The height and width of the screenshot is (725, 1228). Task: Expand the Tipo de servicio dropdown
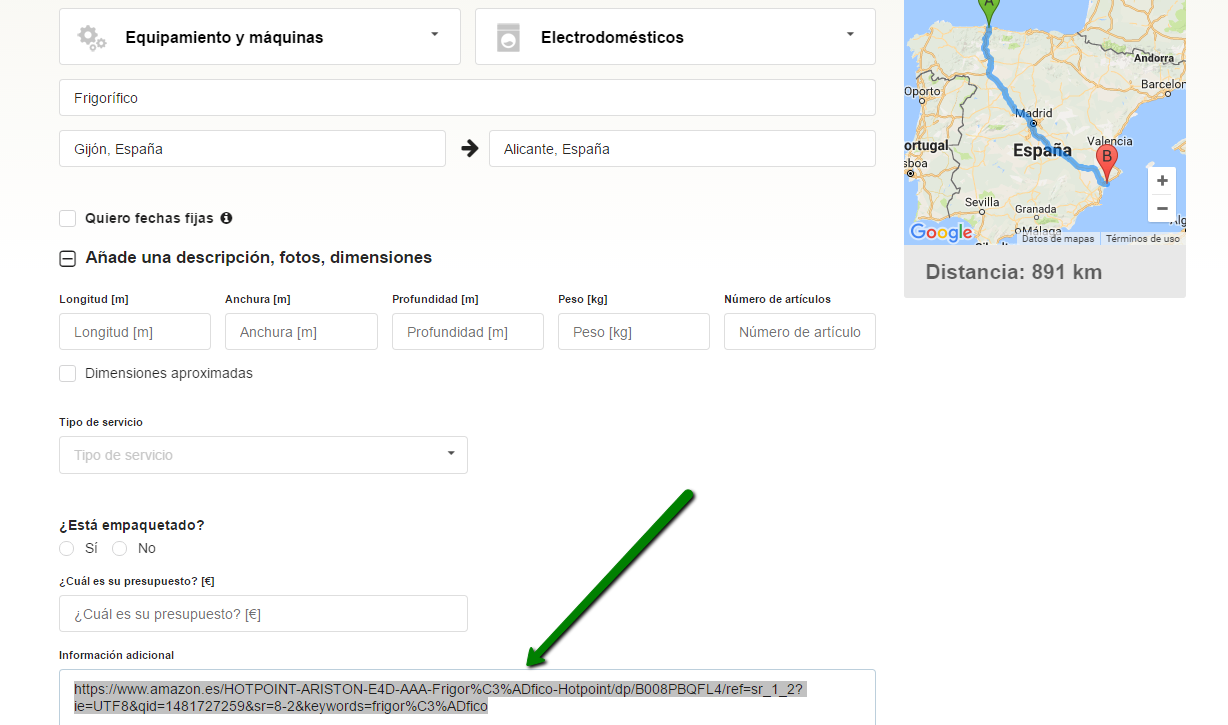(451, 454)
